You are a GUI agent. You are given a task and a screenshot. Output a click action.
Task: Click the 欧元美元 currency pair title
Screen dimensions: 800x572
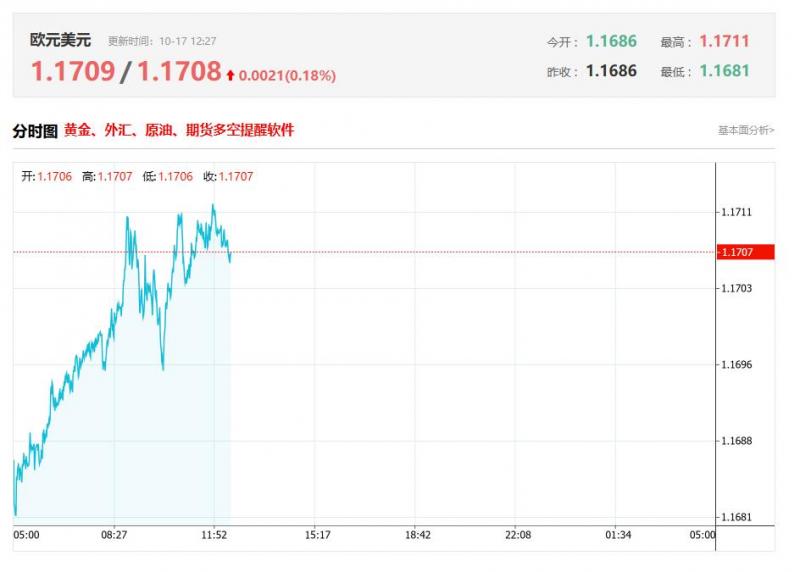click(x=60, y=40)
